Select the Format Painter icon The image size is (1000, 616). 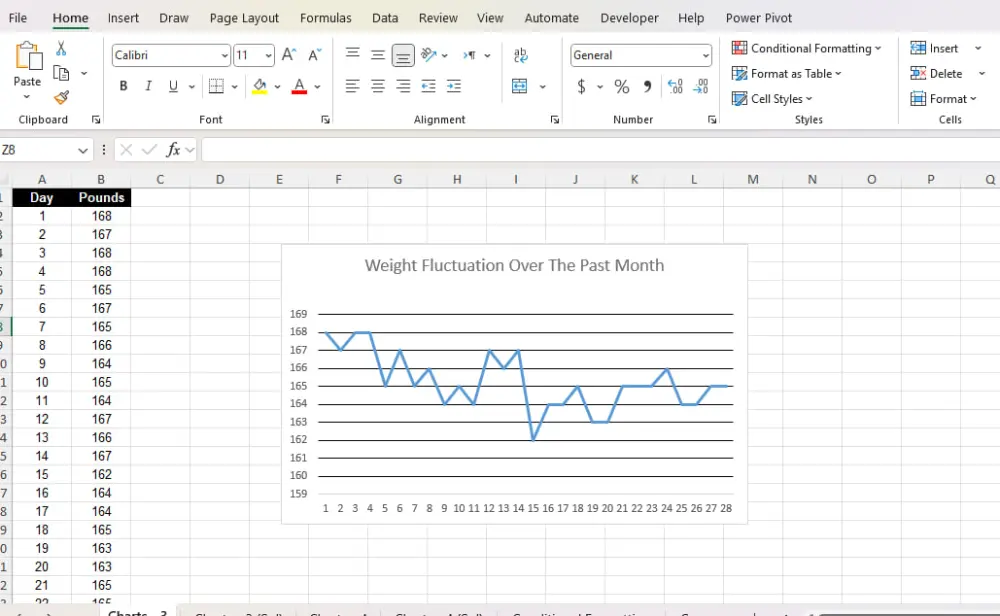click(58, 97)
